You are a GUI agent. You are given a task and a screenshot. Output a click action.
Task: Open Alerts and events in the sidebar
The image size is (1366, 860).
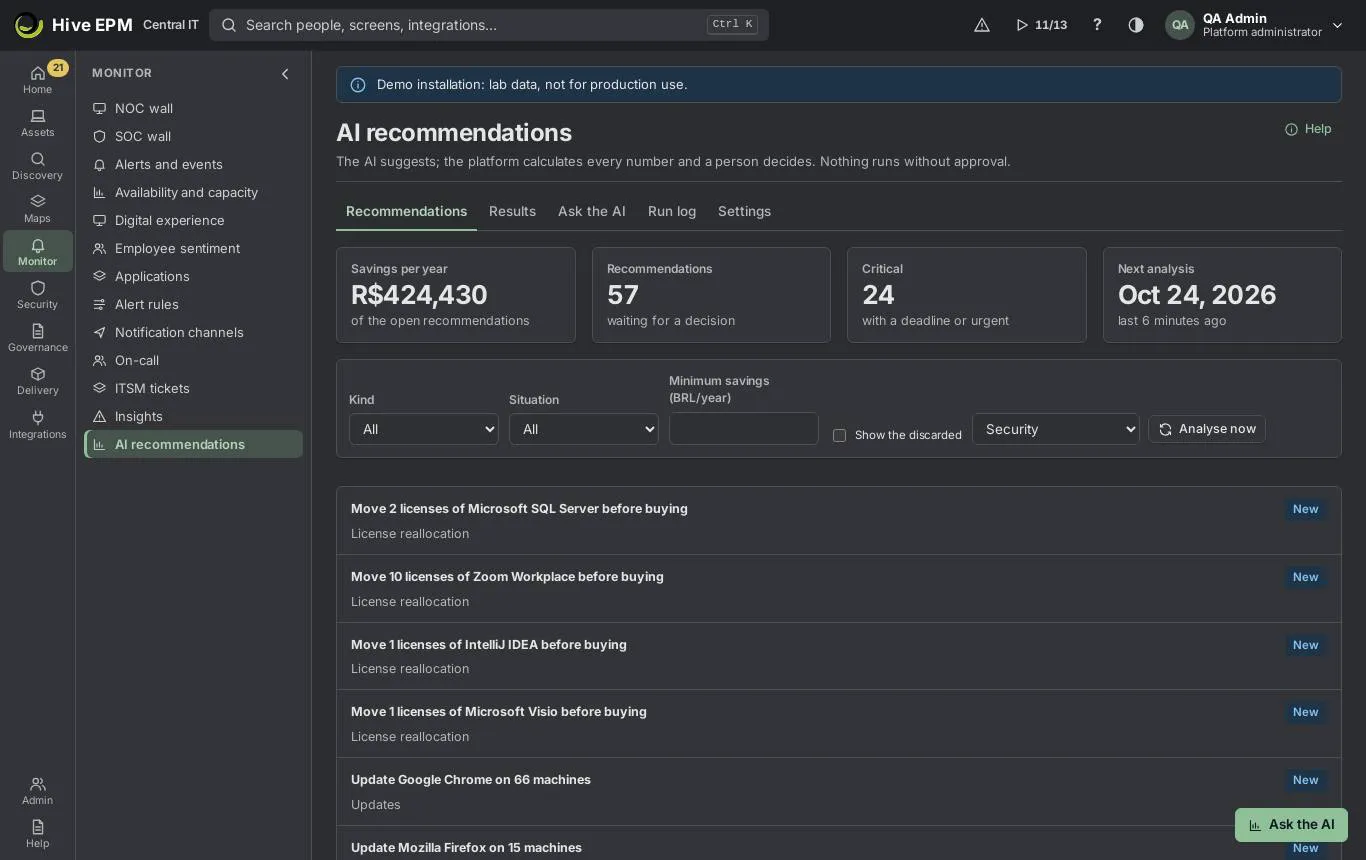(193, 164)
